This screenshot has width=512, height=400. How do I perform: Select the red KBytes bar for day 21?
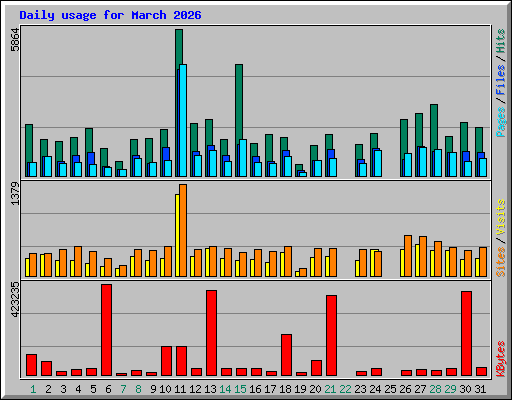point(331,336)
